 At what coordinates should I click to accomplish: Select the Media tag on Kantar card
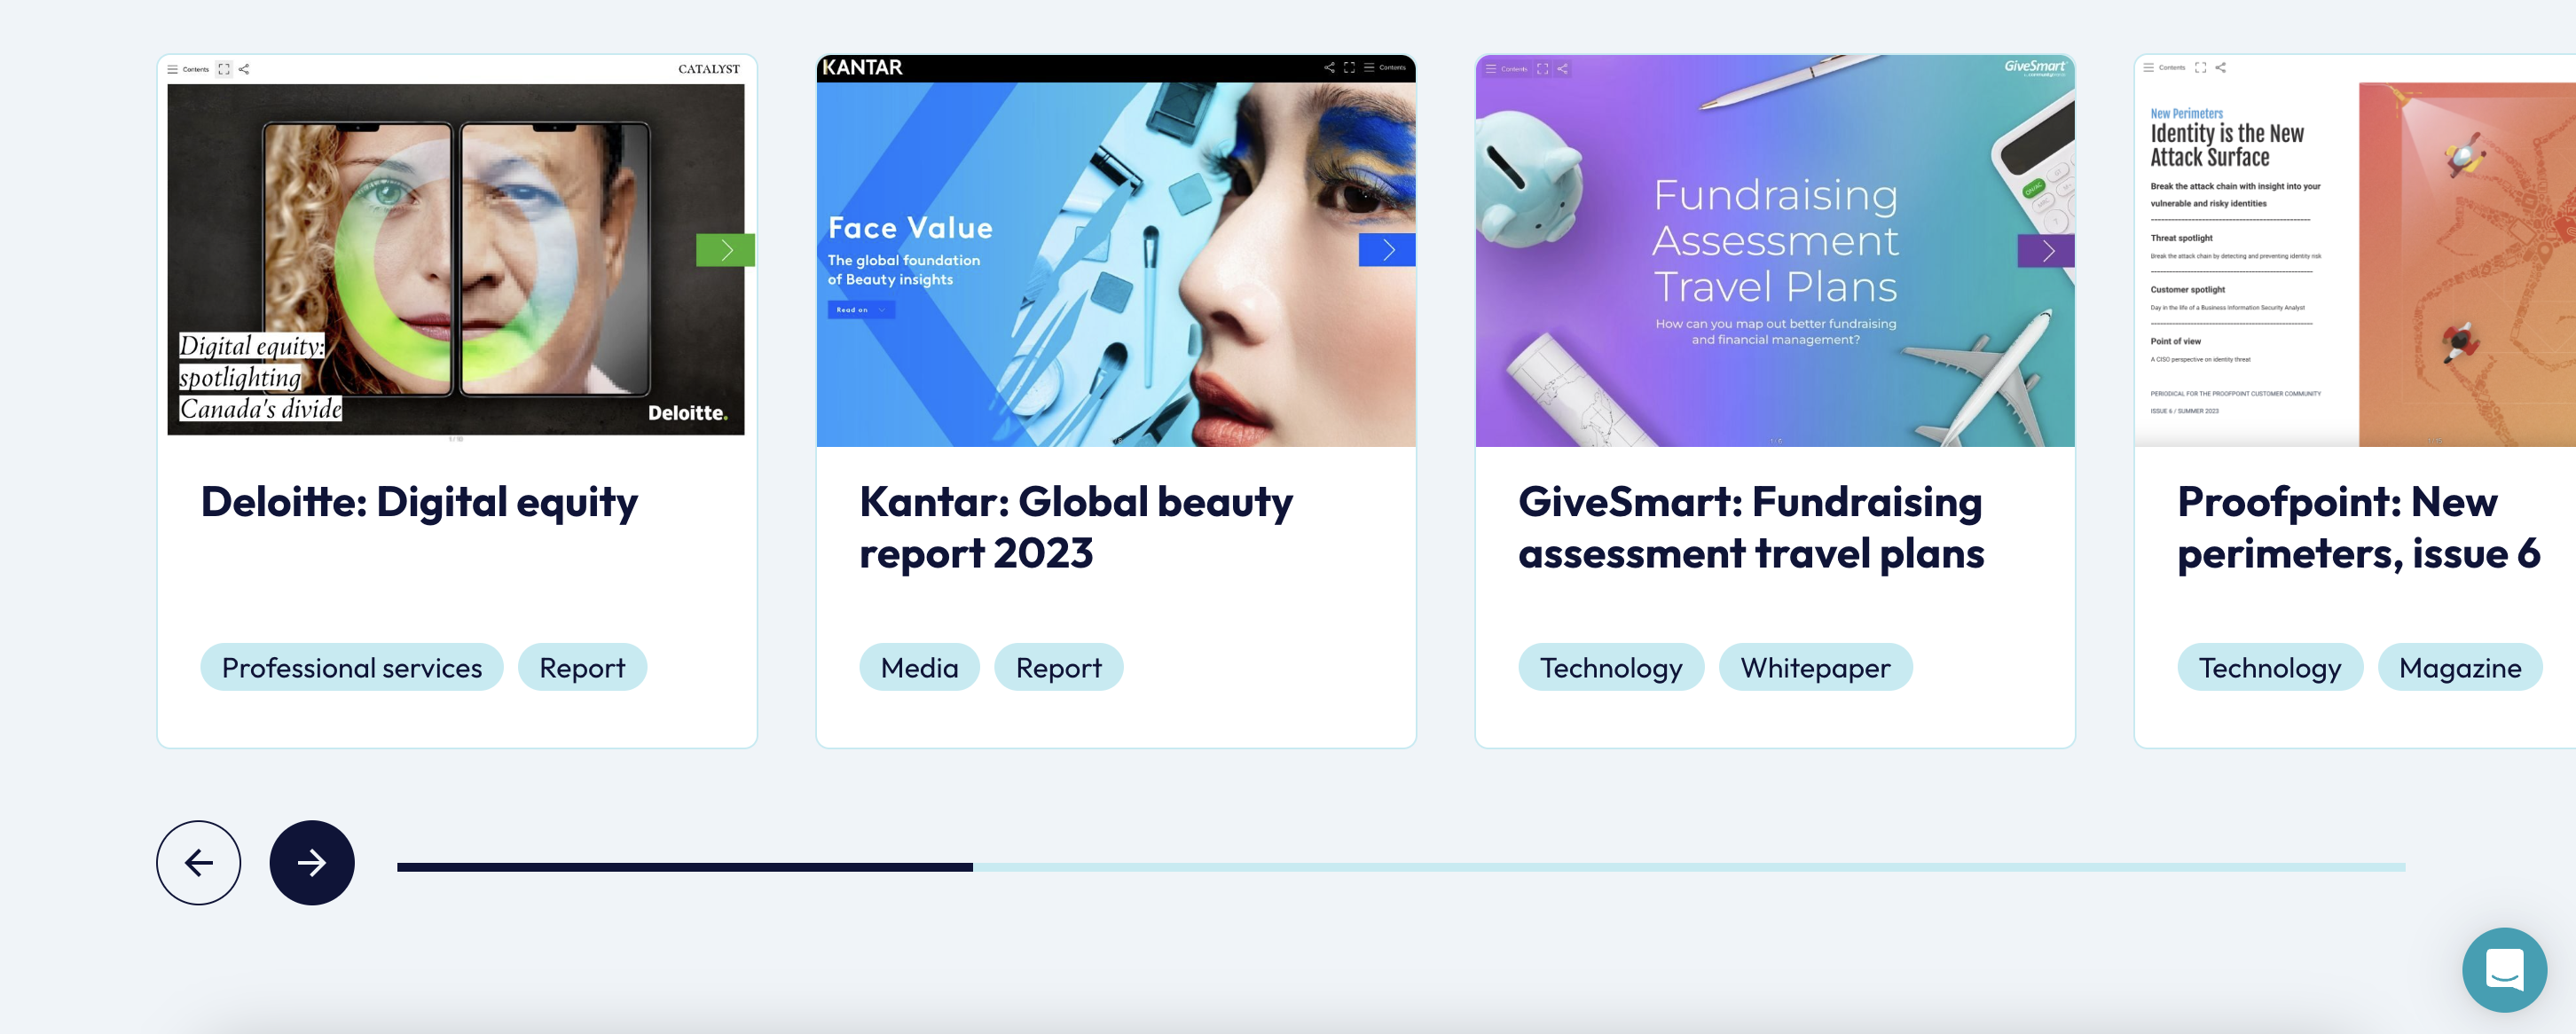(x=919, y=667)
